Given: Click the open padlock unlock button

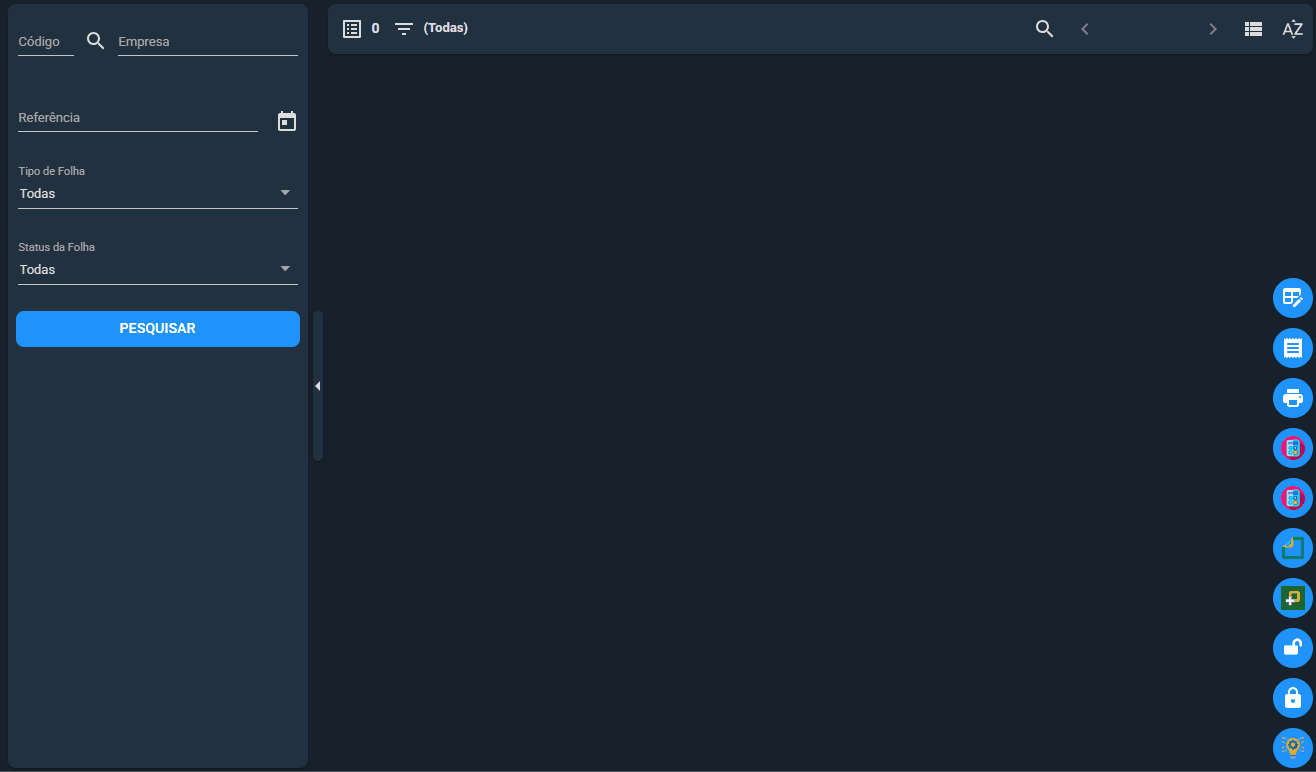Looking at the screenshot, I should 1293,648.
